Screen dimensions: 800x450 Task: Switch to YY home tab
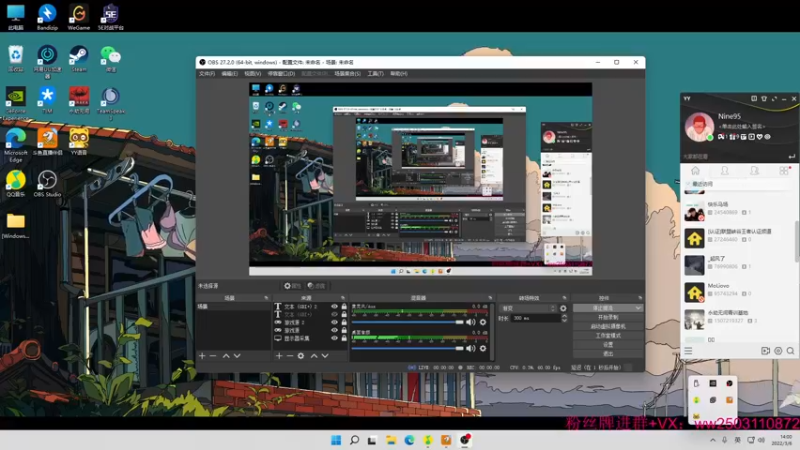click(x=695, y=170)
